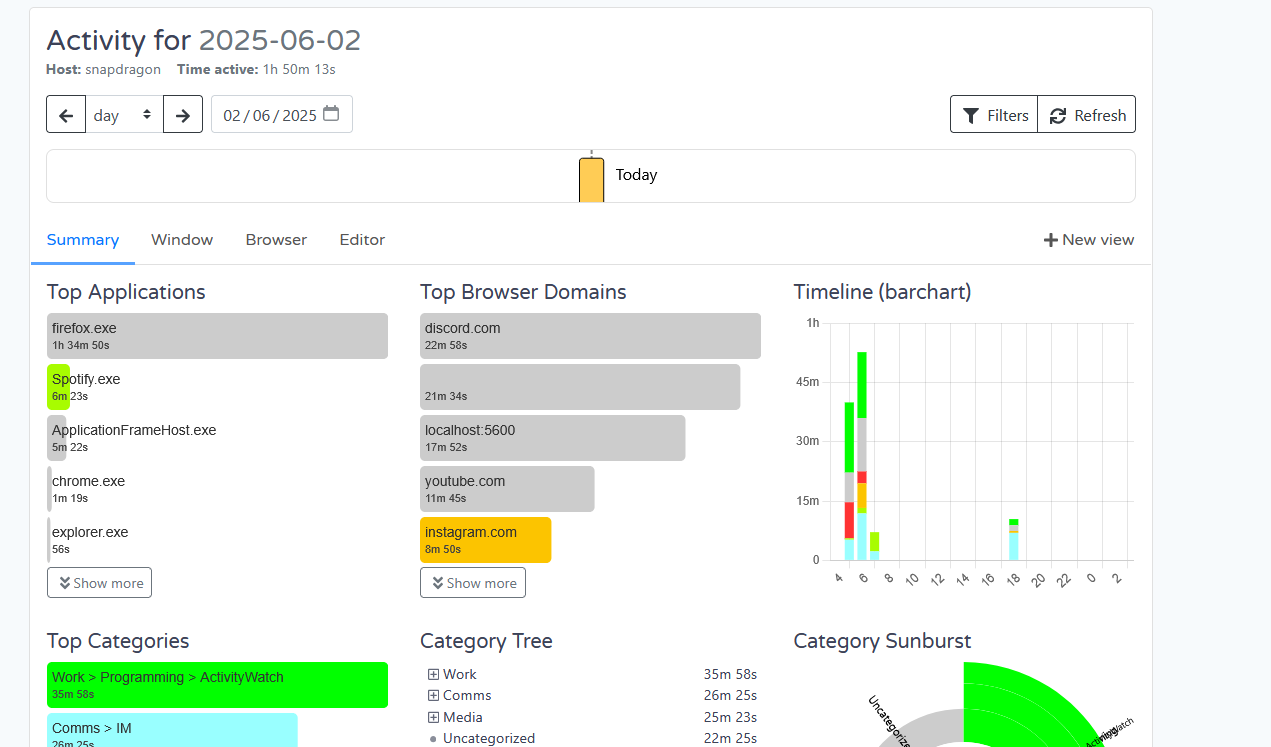Screen dimensions: 1271x747
Task: Go to next day with right arrow
Action: point(183,115)
